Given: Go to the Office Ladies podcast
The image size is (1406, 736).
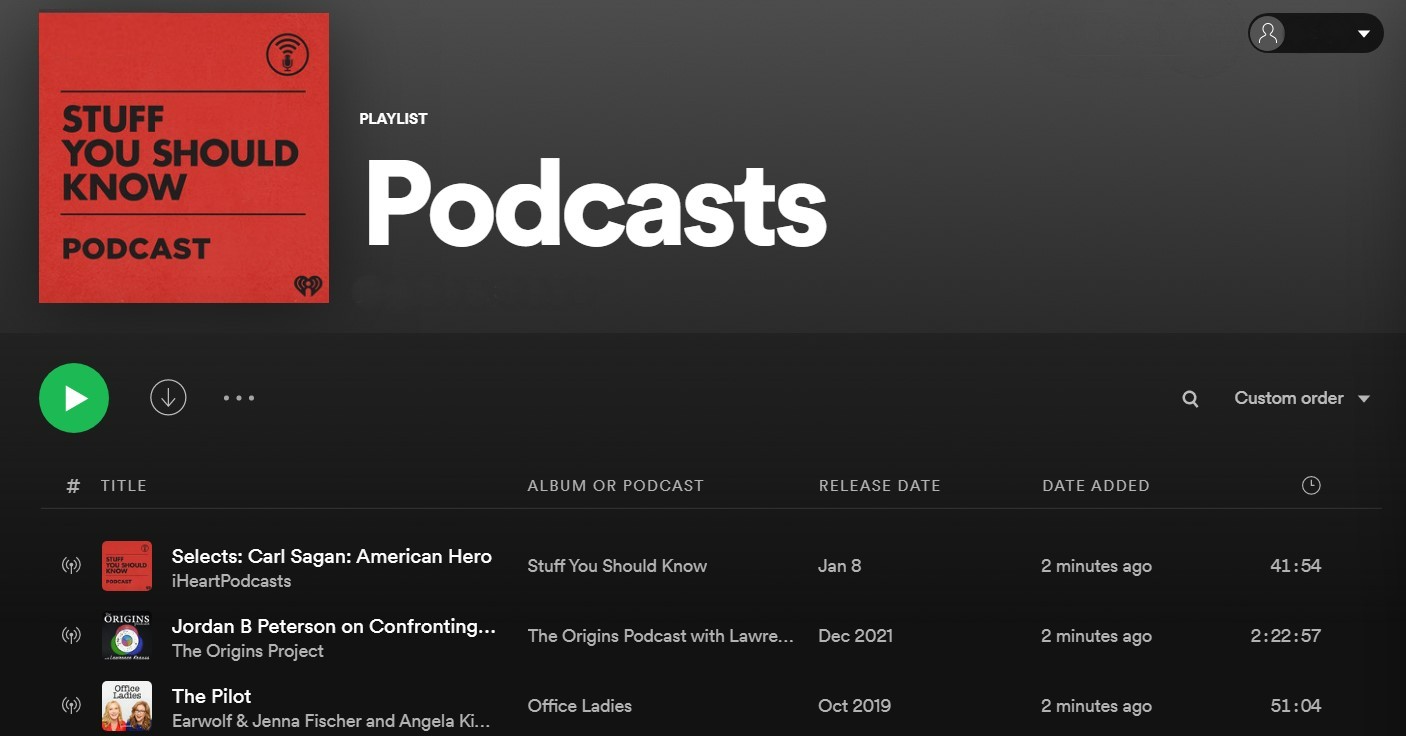Looking at the screenshot, I should point(580,706).
